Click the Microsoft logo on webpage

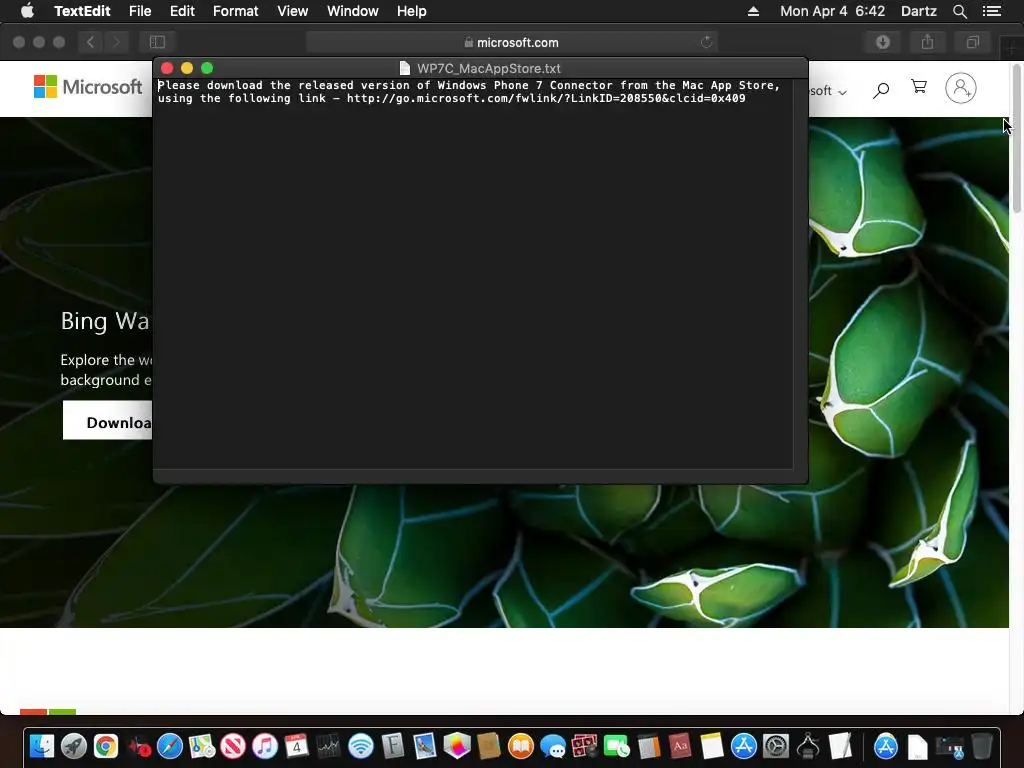coord(88,86)
